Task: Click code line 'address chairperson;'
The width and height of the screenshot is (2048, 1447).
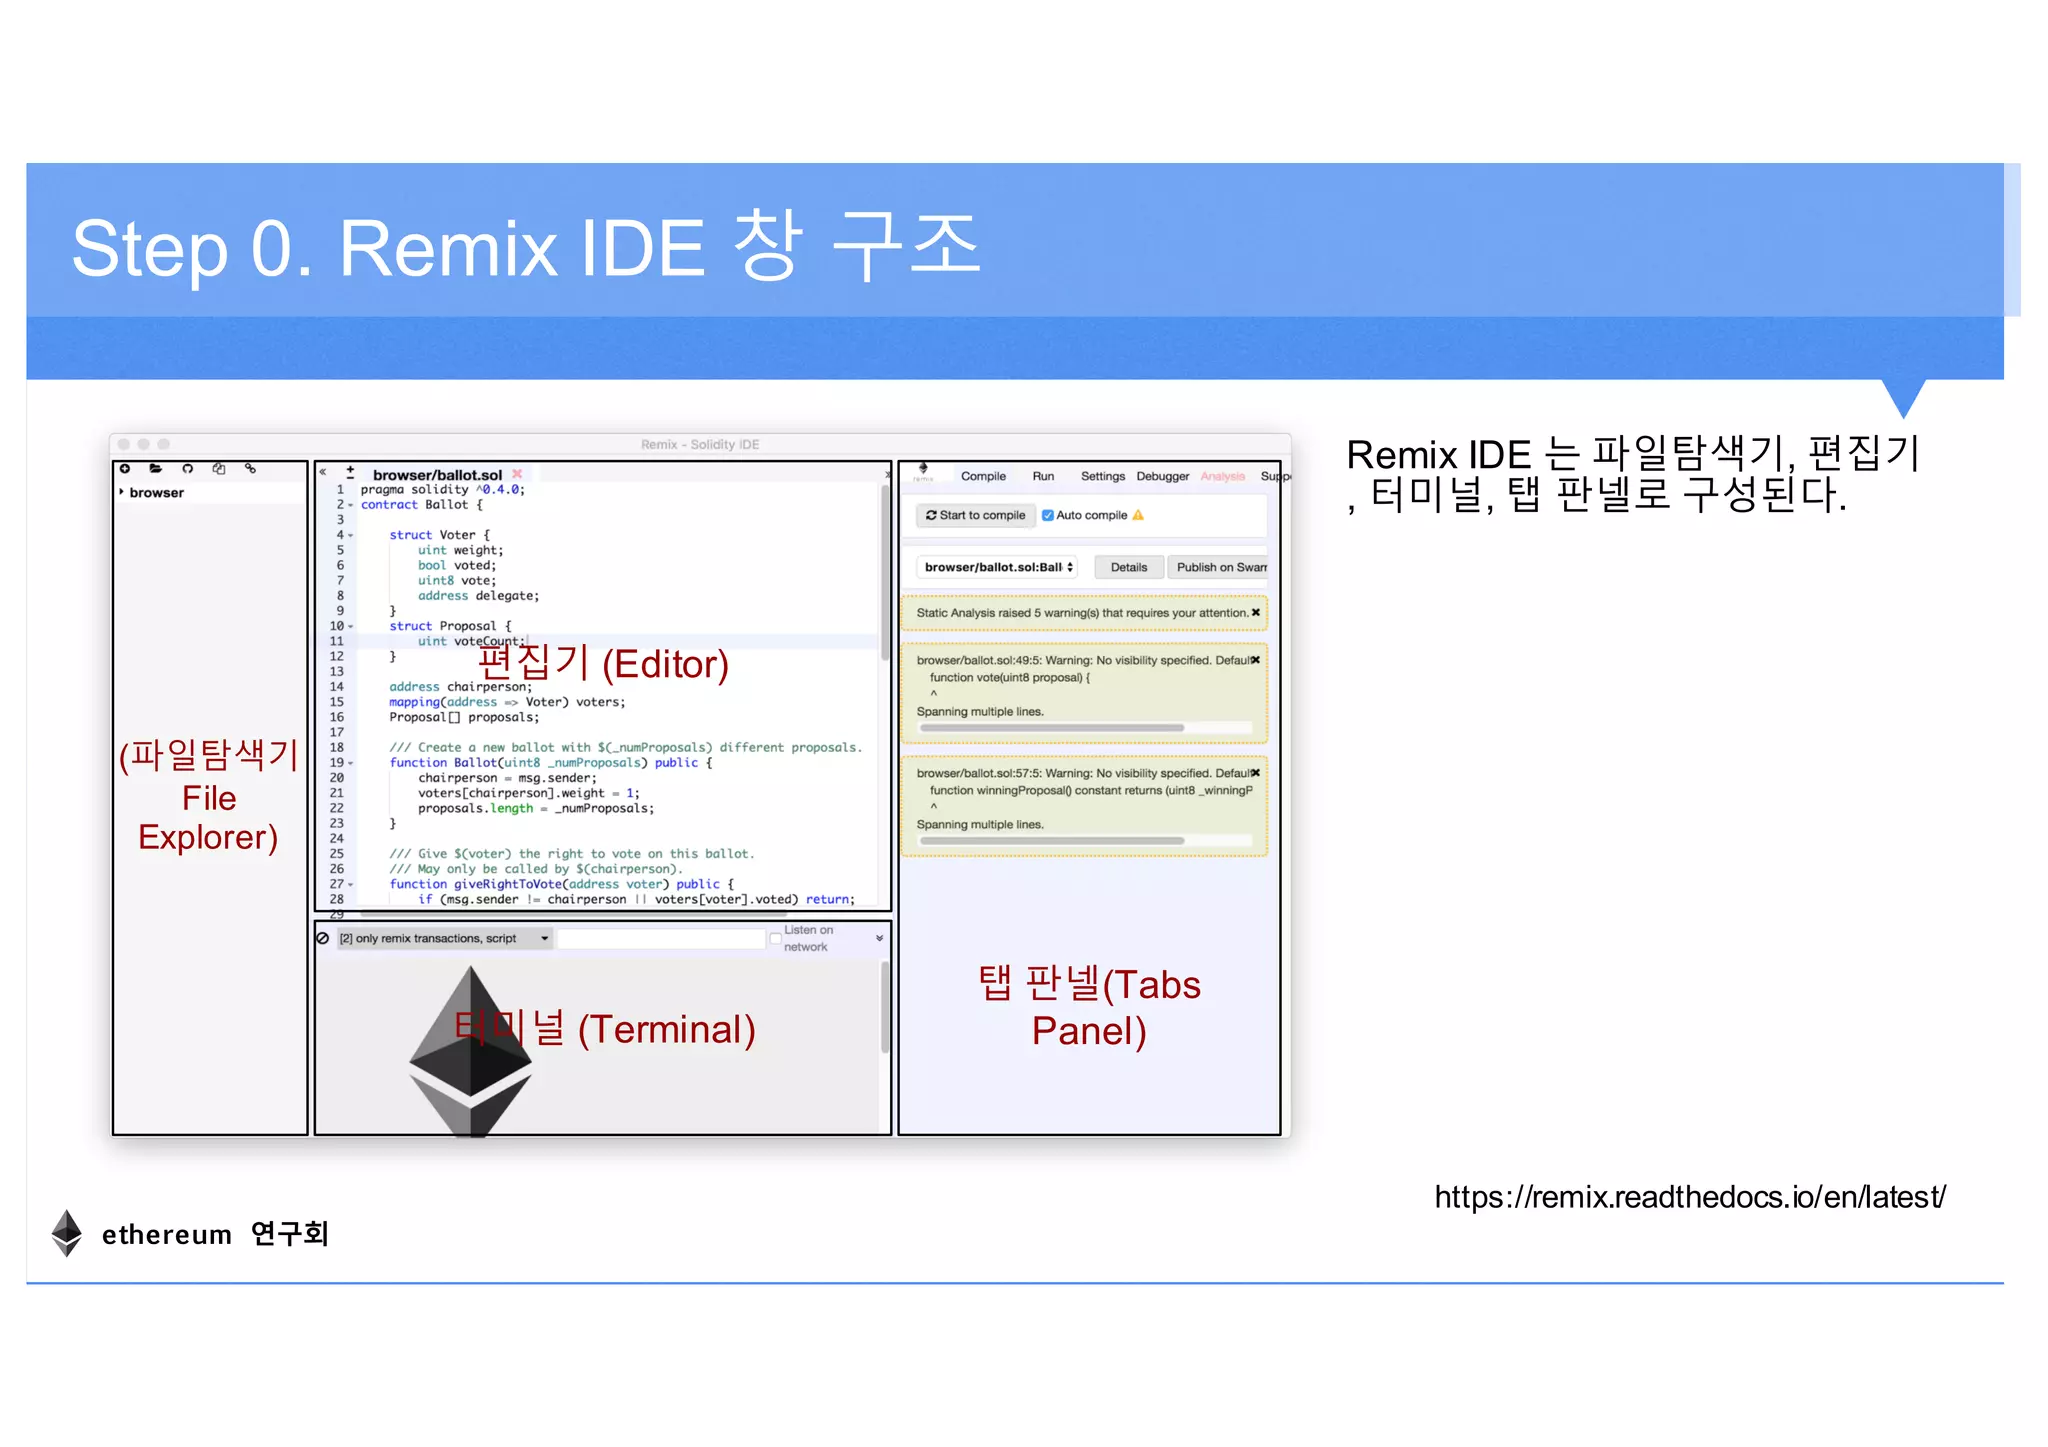Action: (460, 687)
